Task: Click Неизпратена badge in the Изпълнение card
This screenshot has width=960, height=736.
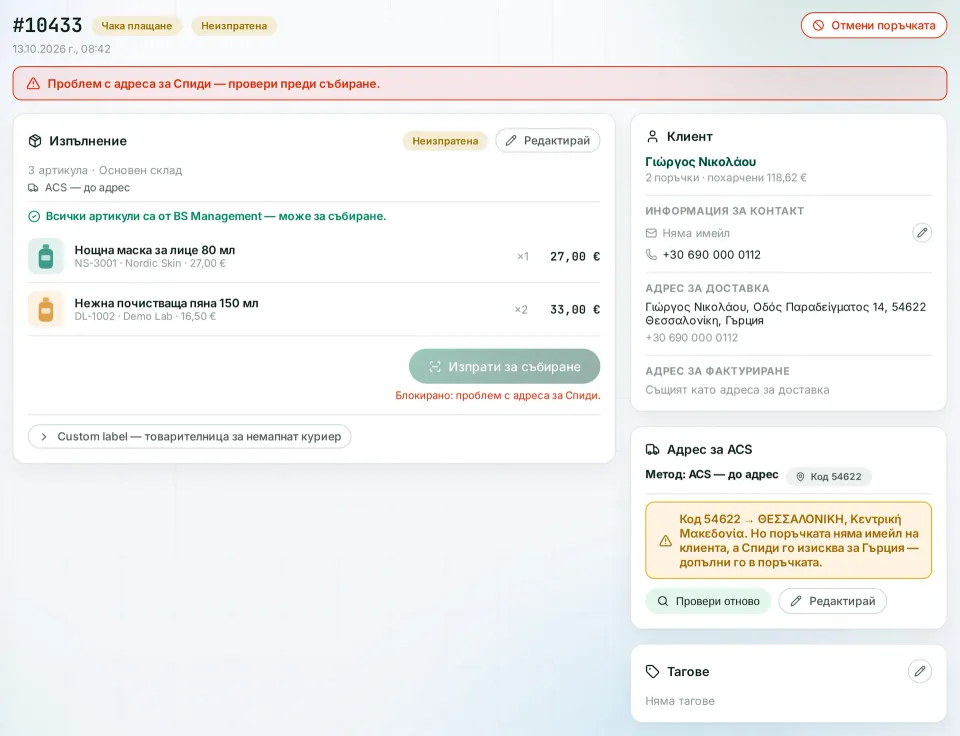Action: tap(445, 141)
